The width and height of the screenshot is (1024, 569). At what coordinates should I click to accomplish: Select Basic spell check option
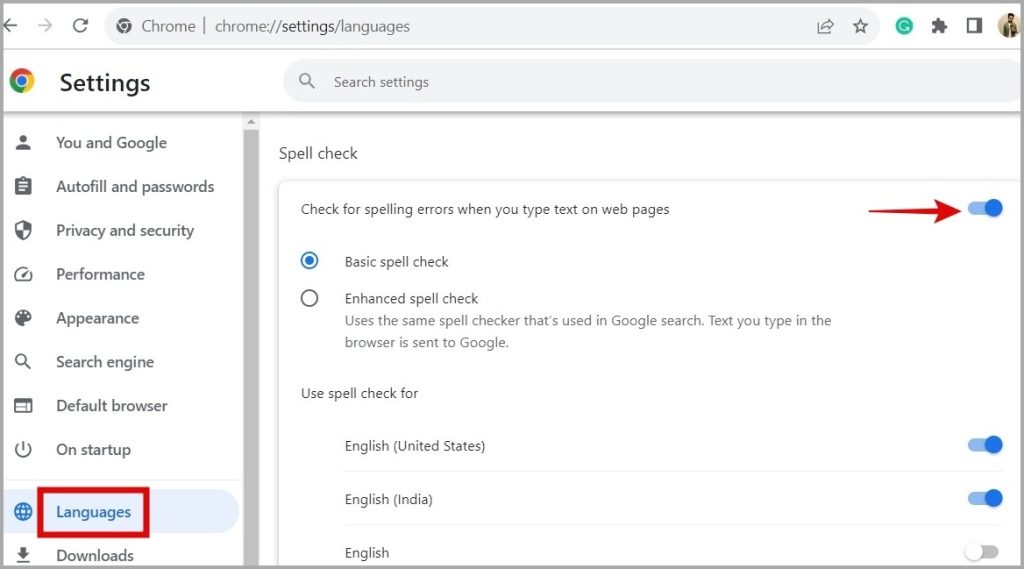click(310, 261)
